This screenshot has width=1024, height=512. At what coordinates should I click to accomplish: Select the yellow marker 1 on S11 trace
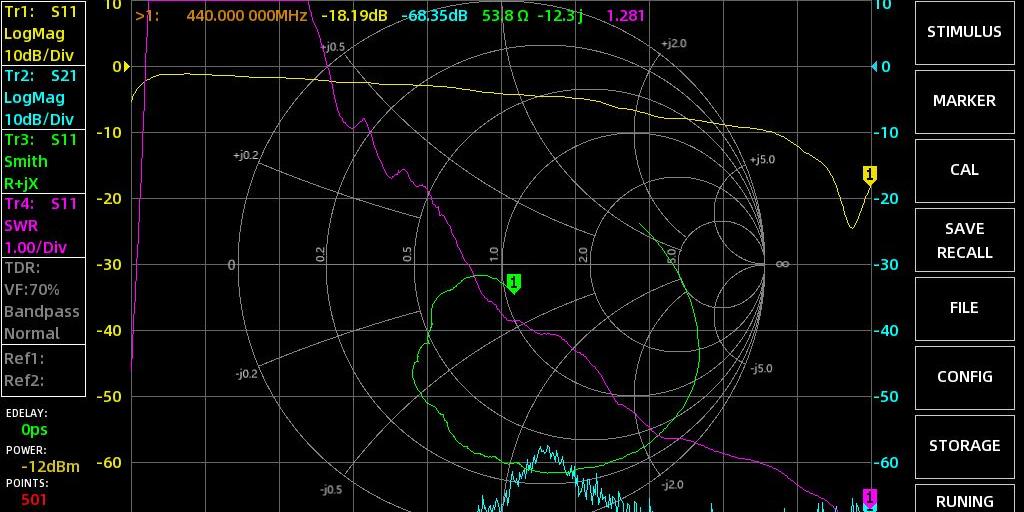pos(869,175)
